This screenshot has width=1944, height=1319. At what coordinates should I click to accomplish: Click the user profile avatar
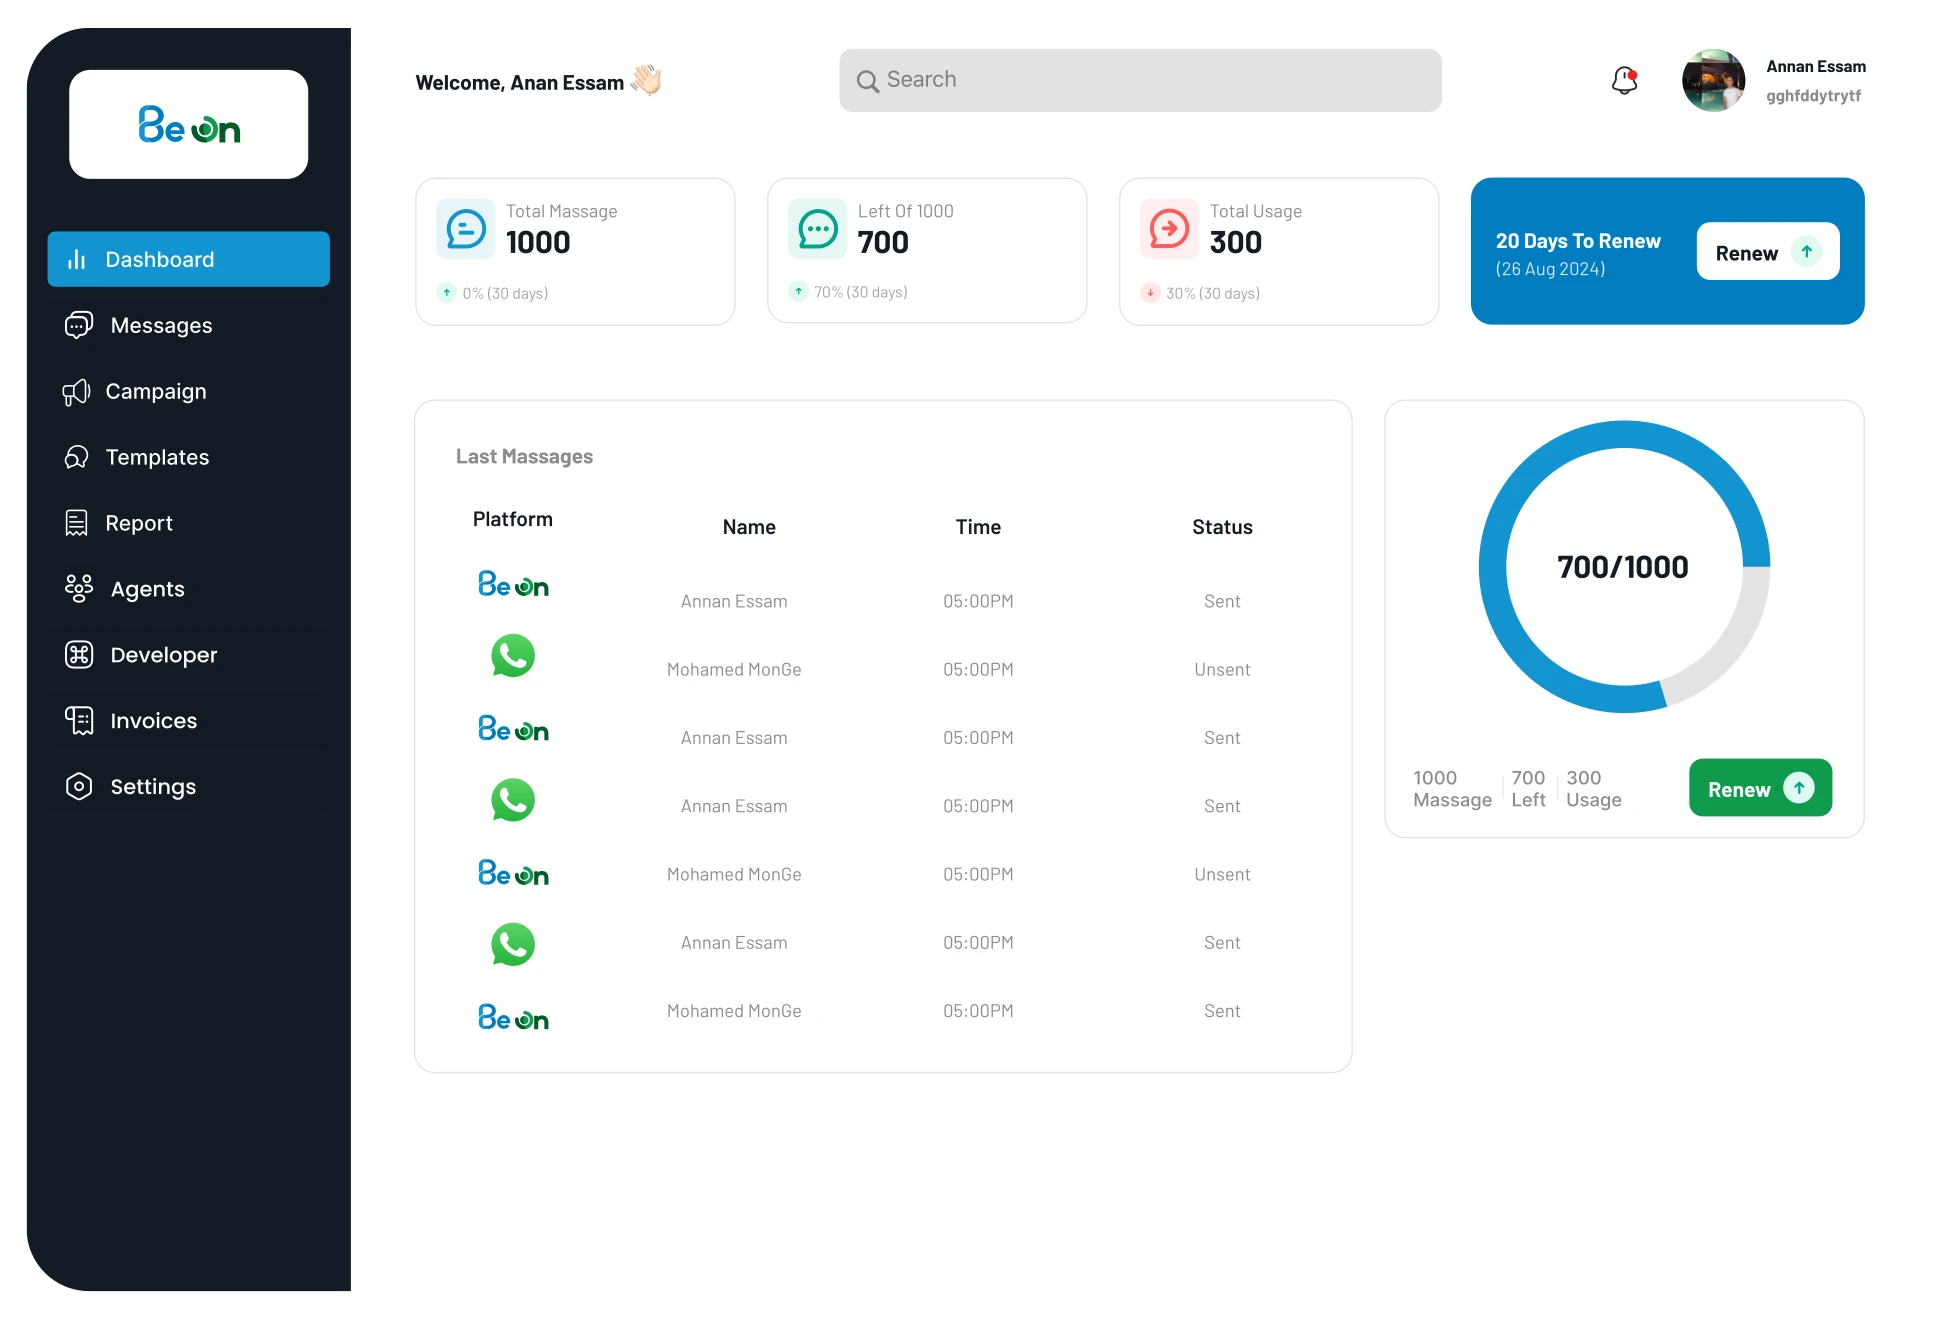pyautogui.click(x=1713, y=80)
